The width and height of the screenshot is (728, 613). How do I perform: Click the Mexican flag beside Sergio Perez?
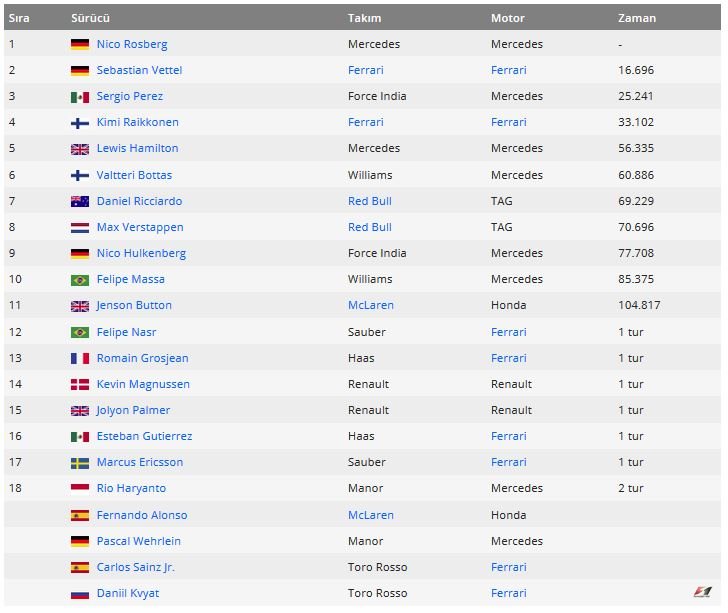point(80,97)
